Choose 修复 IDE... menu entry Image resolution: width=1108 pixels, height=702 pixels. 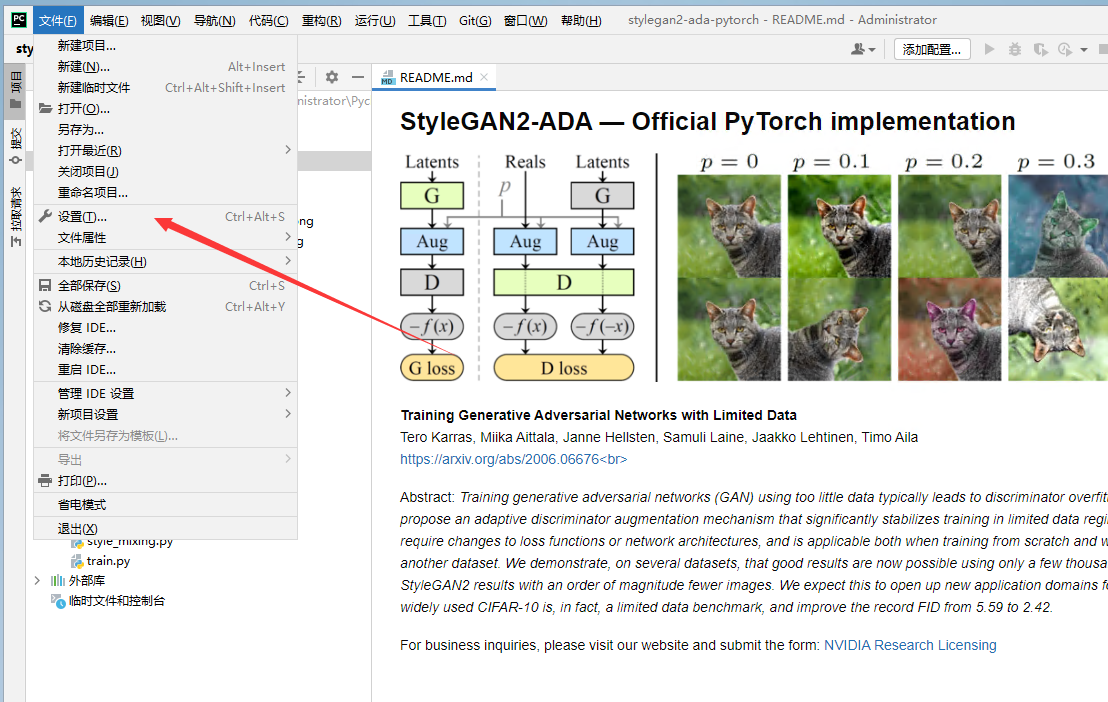[165, 327]
